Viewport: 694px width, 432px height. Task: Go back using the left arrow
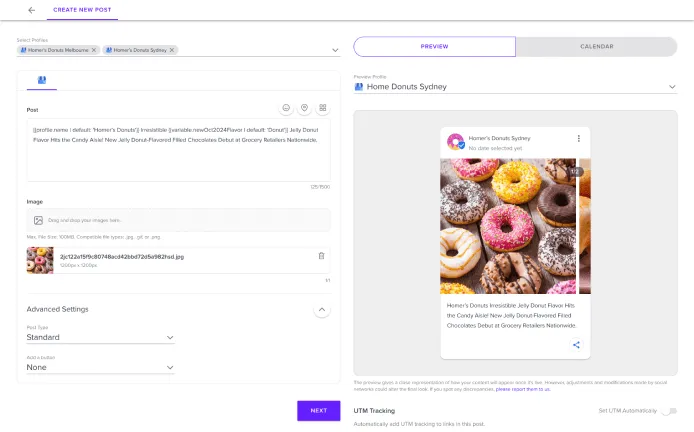pyautogui.click(x=31, y=10)
